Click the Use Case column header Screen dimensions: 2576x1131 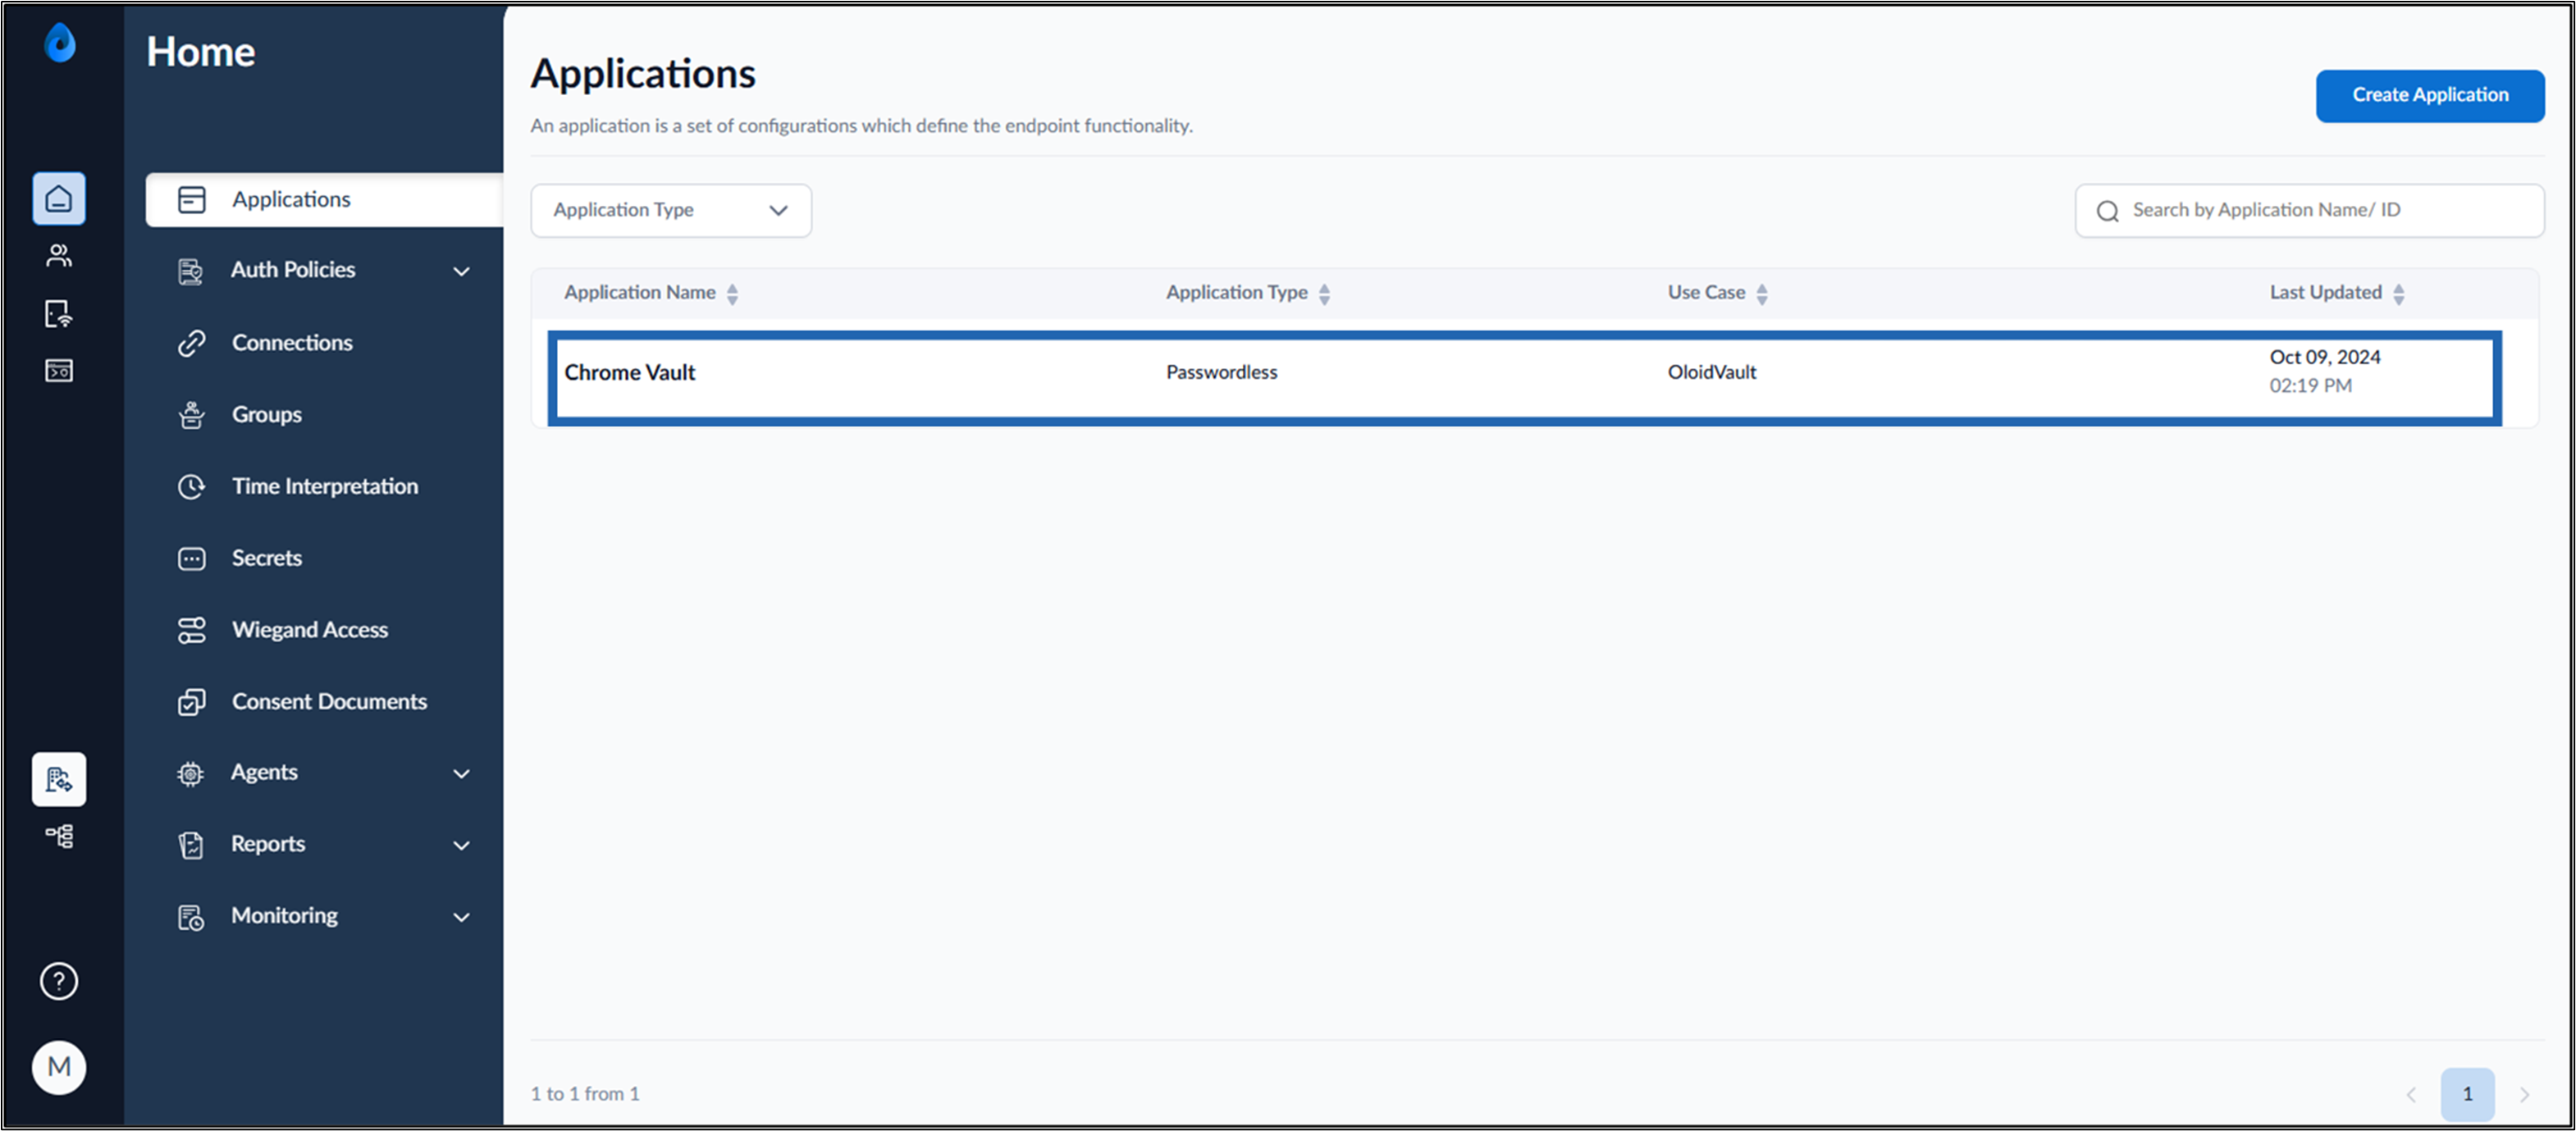(x=1706, y=292)
